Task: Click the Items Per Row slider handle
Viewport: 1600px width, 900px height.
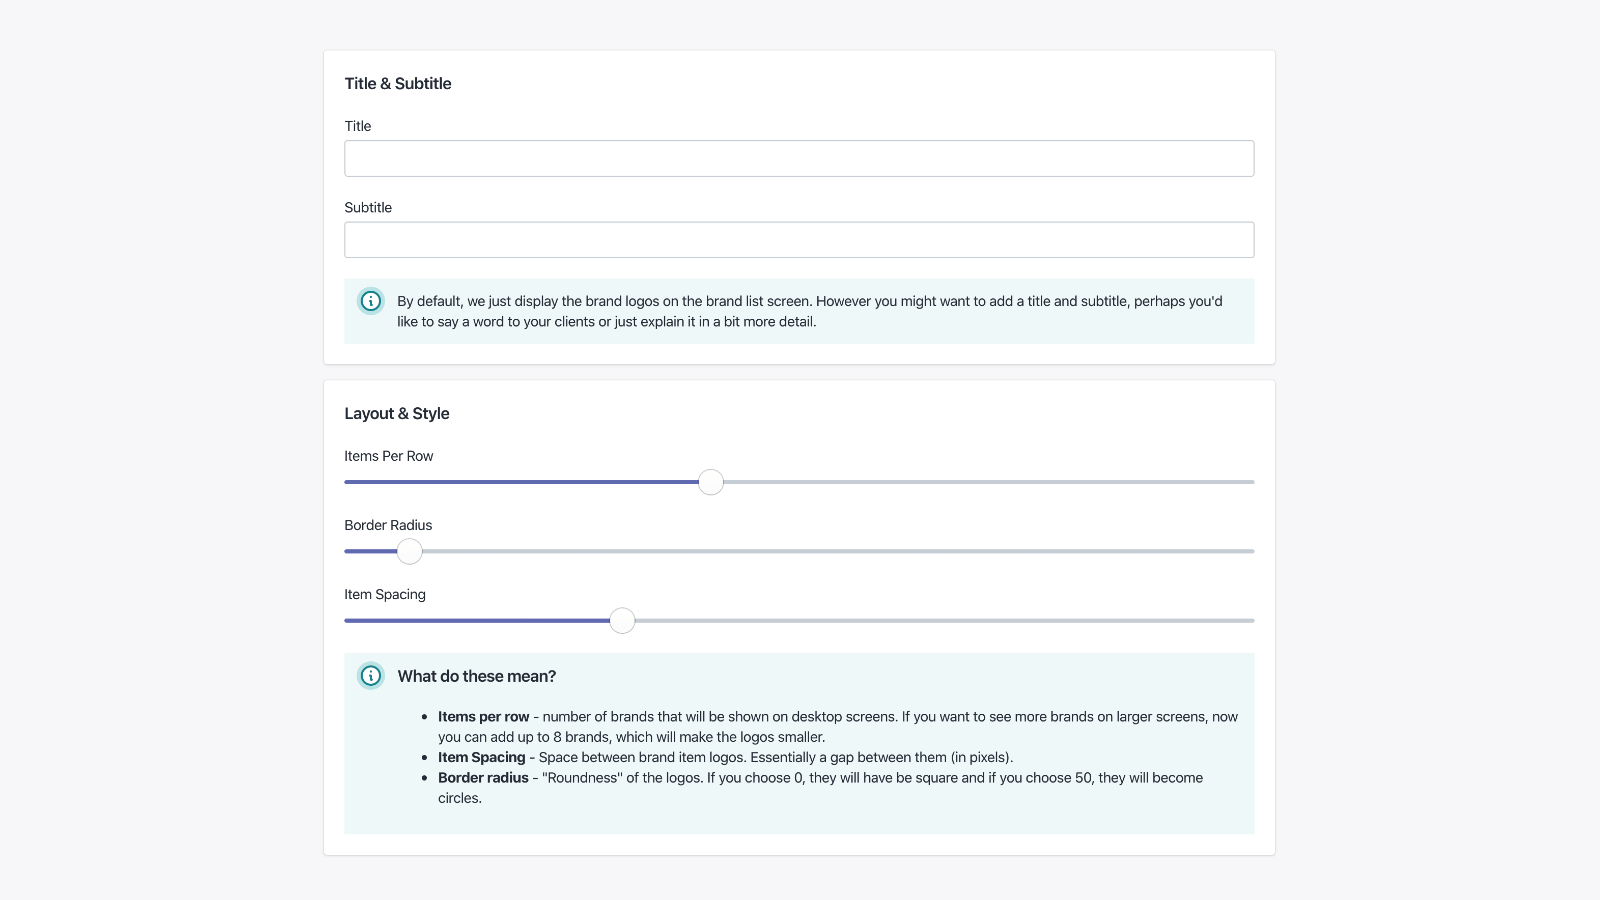Action: point(711,482)
